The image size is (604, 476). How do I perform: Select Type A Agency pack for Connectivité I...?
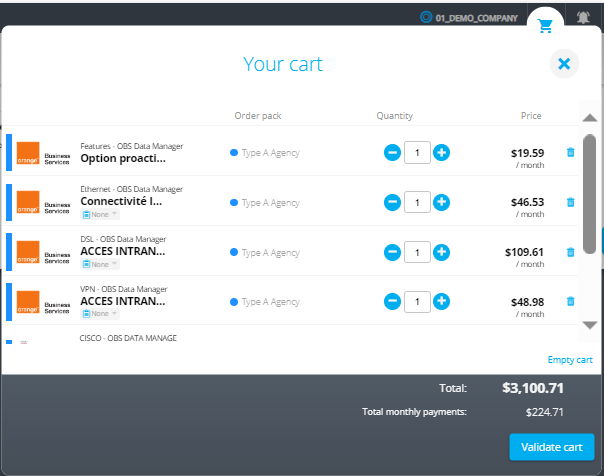click(265, 203)
